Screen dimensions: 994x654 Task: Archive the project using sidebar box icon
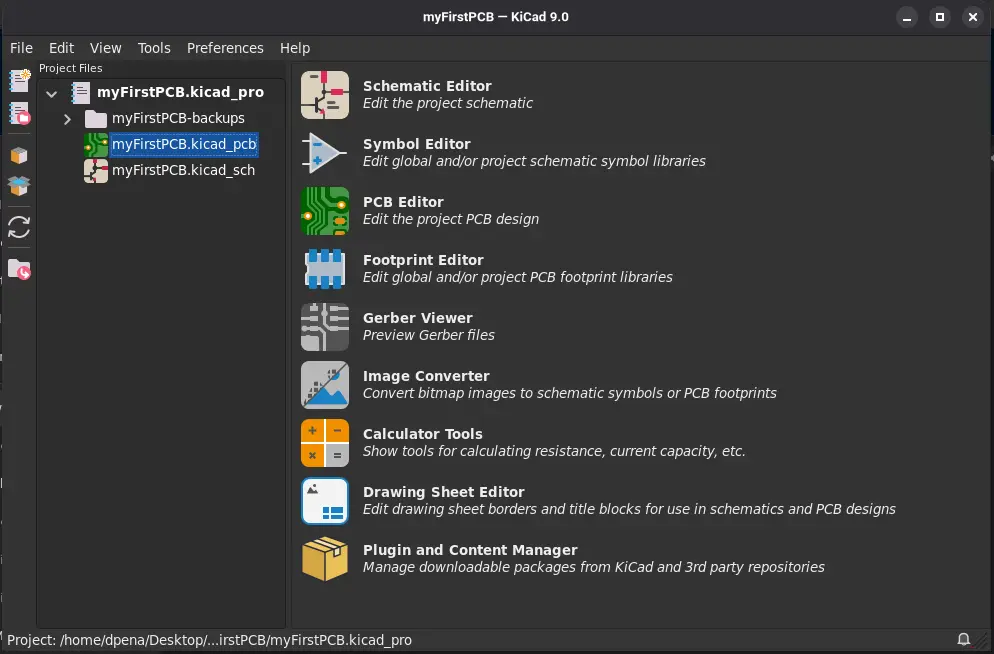(x=18, y=155)
